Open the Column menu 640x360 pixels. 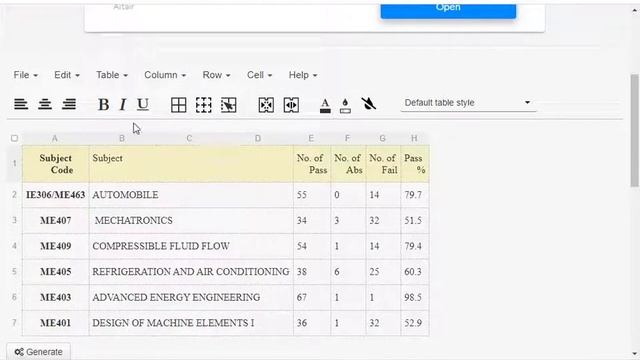[x=165, y=75]
